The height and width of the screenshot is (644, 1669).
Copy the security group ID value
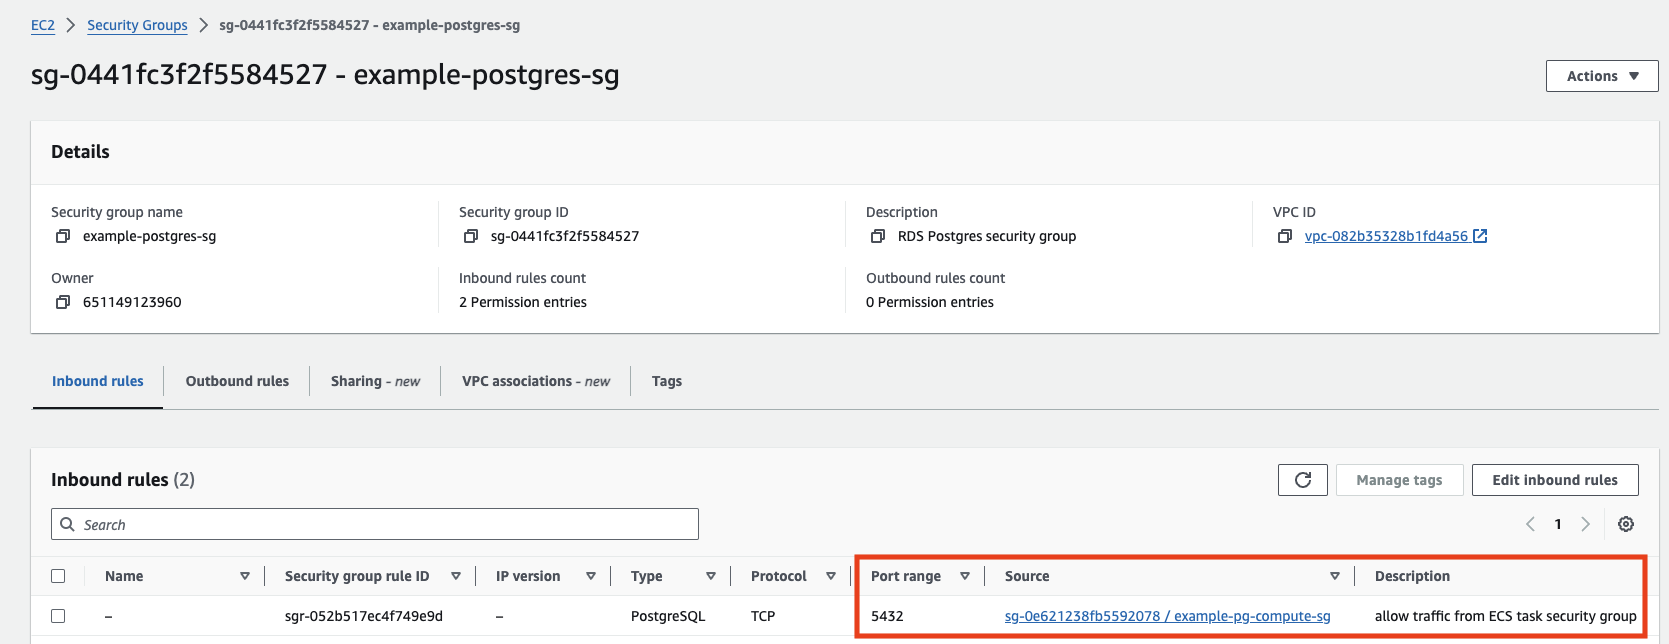coord(471,236)
